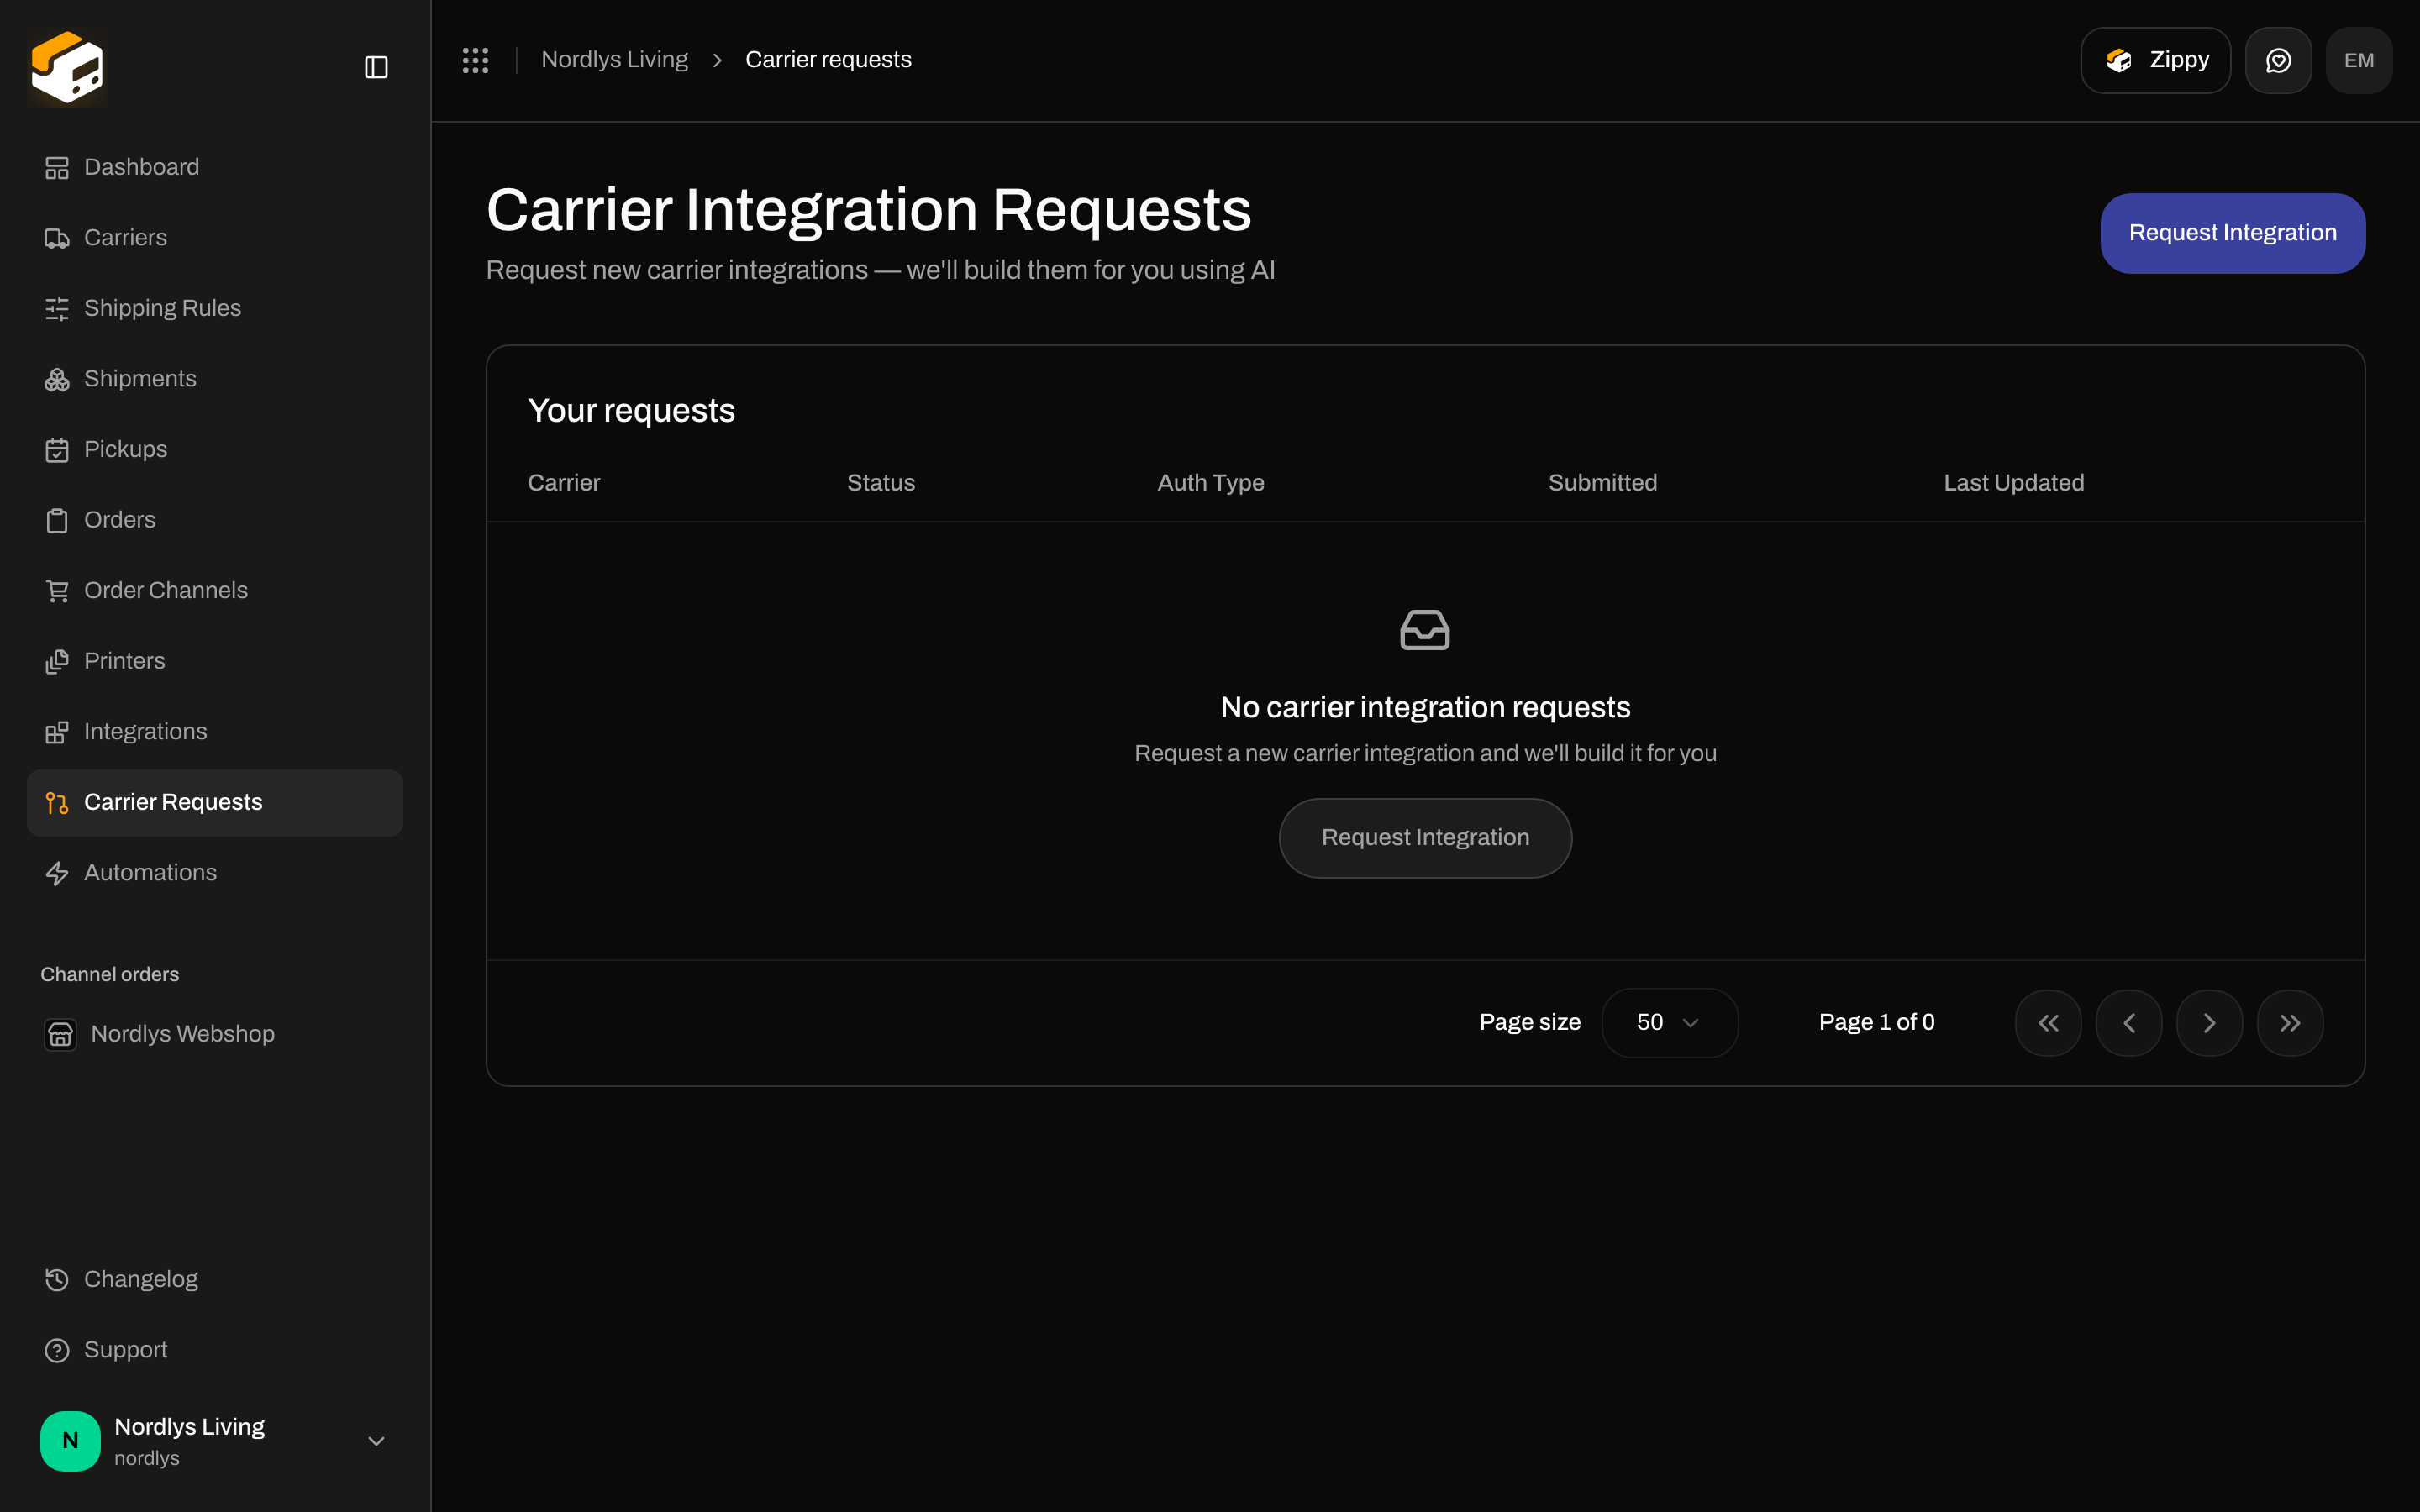Click the Nordlys Webshop store icon

tap(60, 1034)
